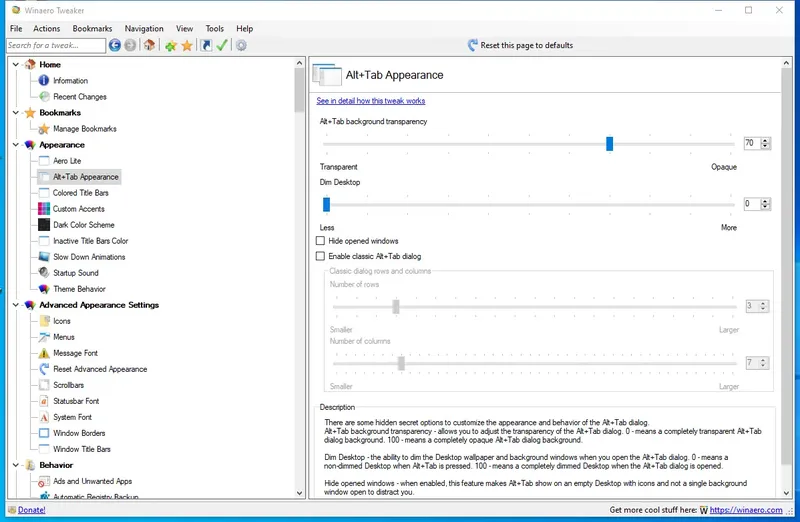Collapse Advanced Appearance Settings section
This screenshot has height=522, width=800.
16,305
